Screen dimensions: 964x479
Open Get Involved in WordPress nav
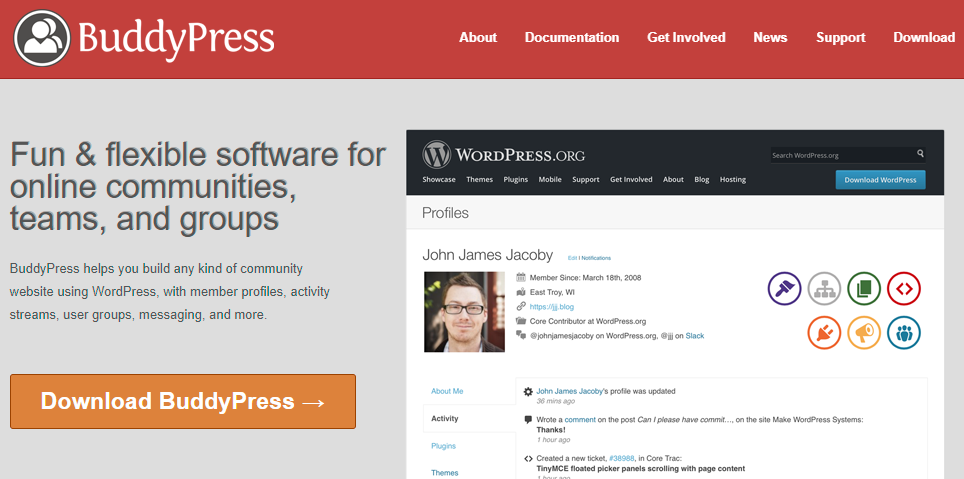(x=631, y=180)
